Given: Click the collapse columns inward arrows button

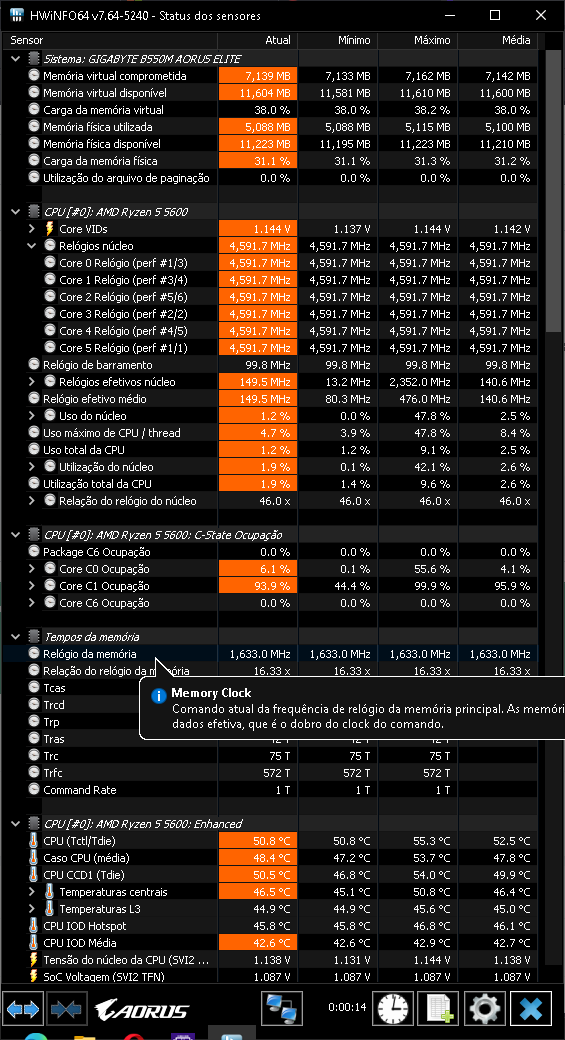Looking at the screenshot, I should [67, 1009].
